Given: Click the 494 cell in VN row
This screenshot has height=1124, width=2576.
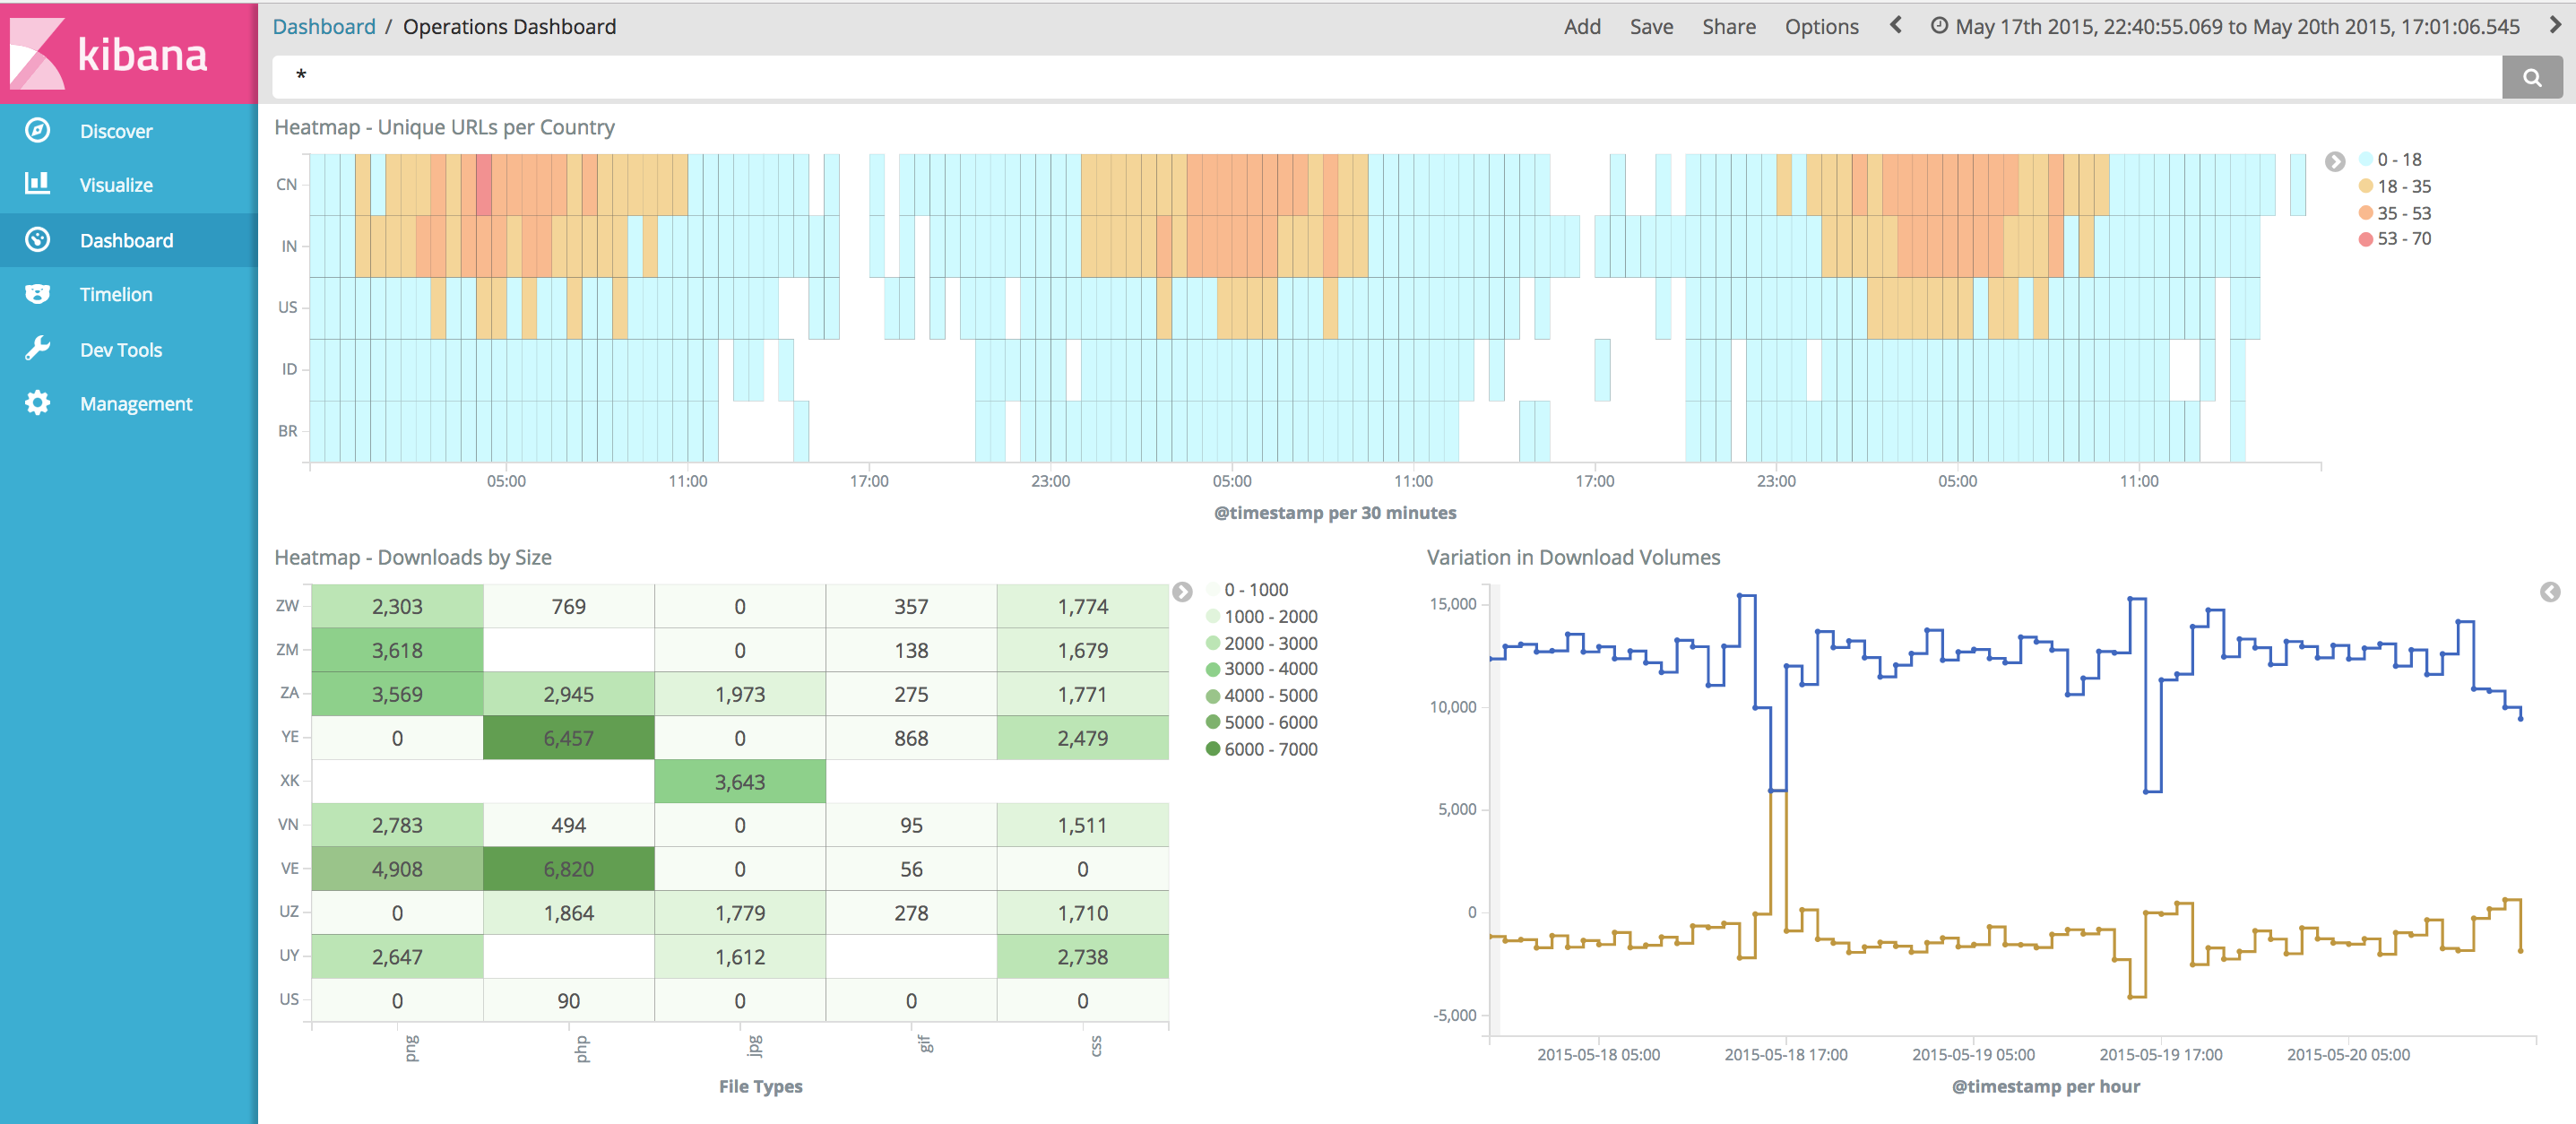Looking at the screenshot, I should (x=569, y=825).
